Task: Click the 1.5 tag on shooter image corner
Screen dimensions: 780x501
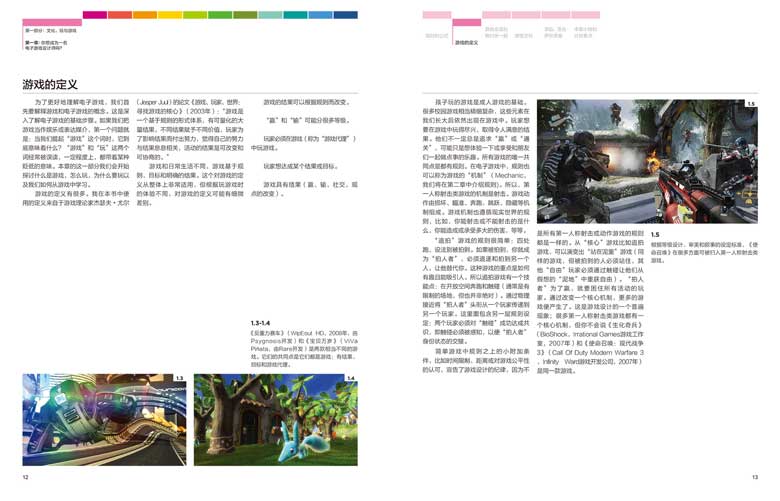Action: coord(751,104)
